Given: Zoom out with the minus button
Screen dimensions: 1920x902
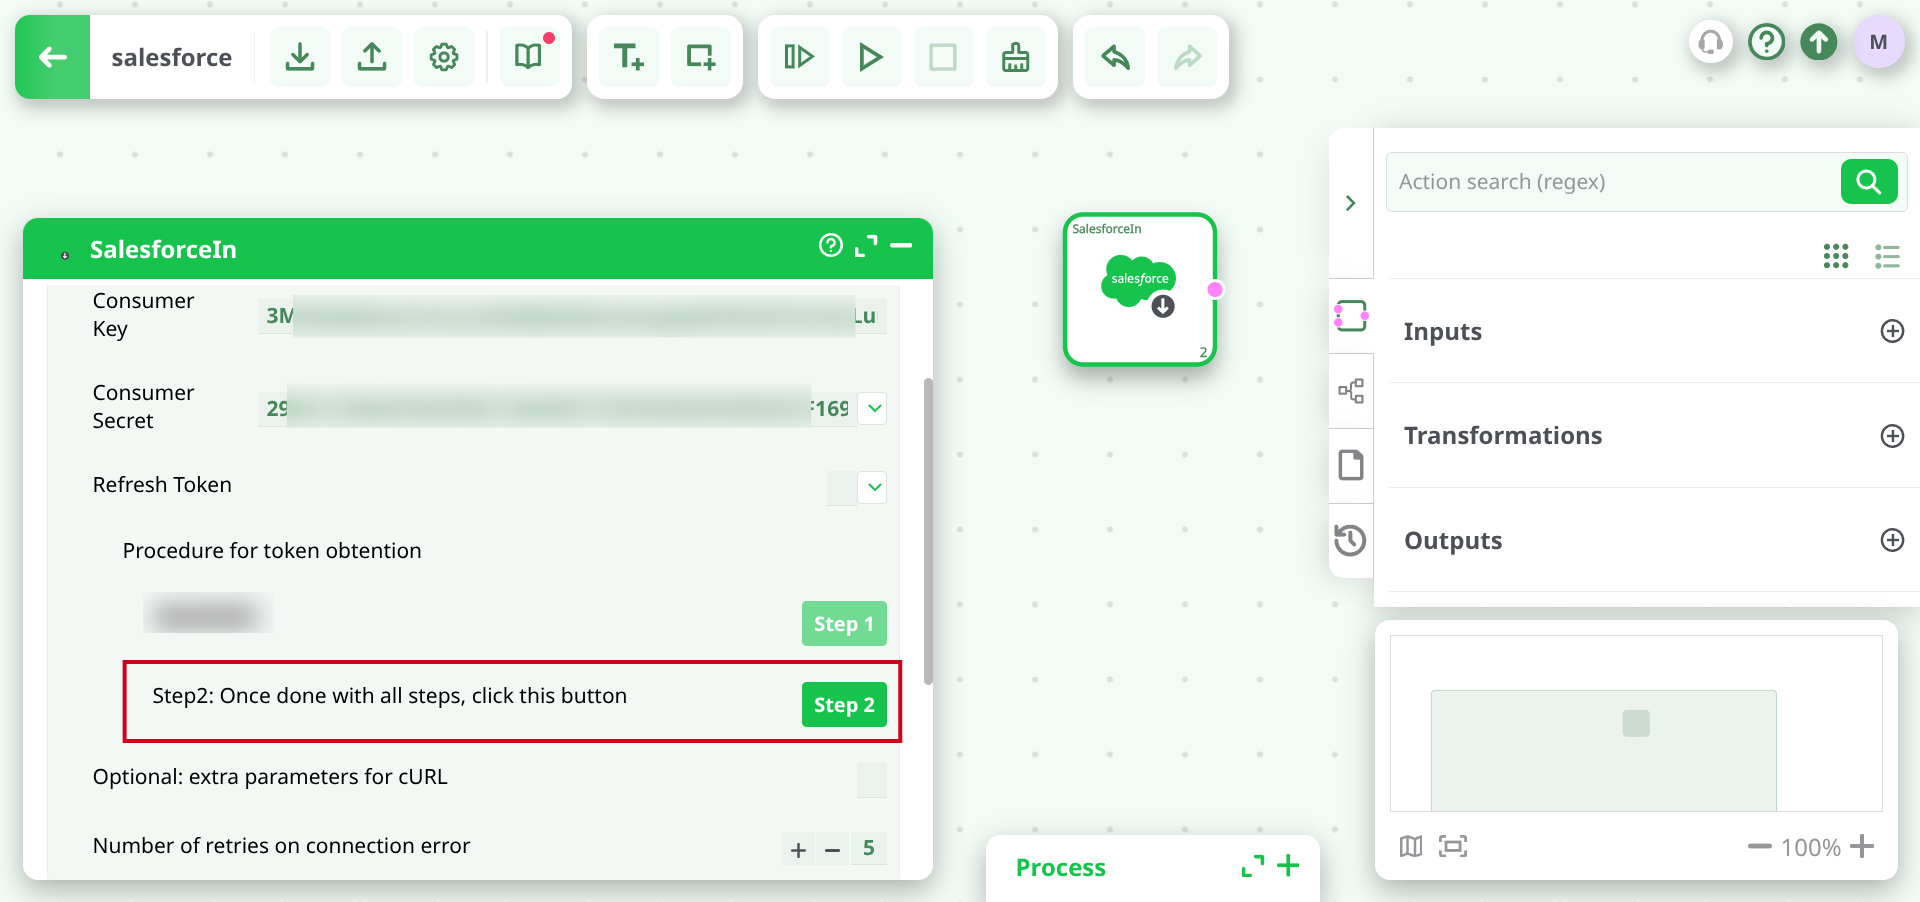Looking at the screenshot, I should [x=1759, y=847].
